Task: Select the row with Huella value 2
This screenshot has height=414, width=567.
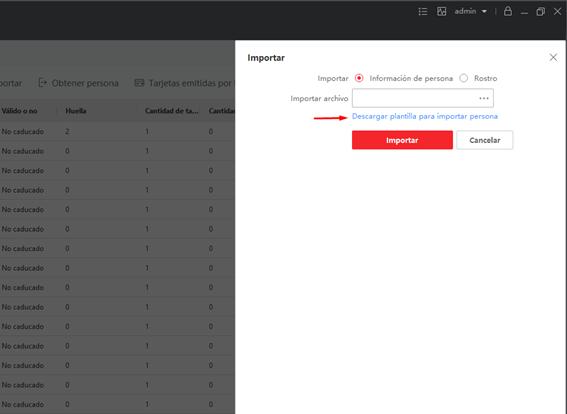Action: [x=118, y=132]
